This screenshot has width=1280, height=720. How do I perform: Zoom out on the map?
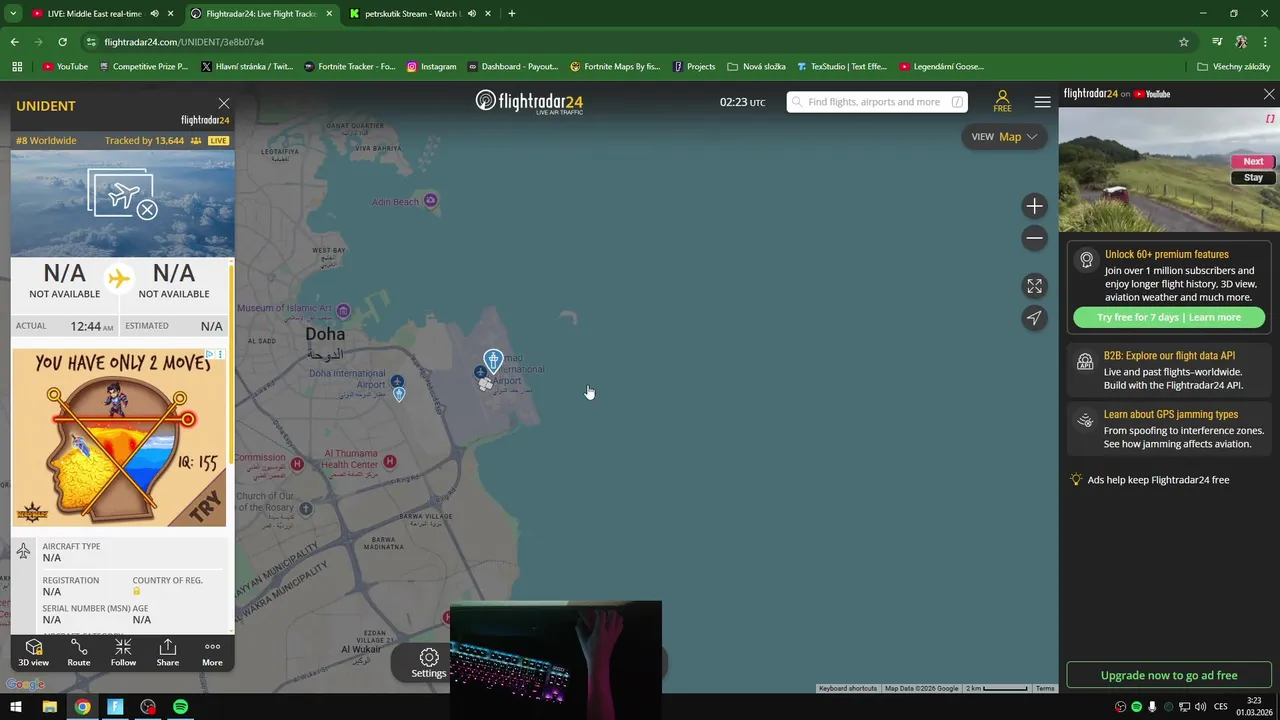click(1034, 238)
